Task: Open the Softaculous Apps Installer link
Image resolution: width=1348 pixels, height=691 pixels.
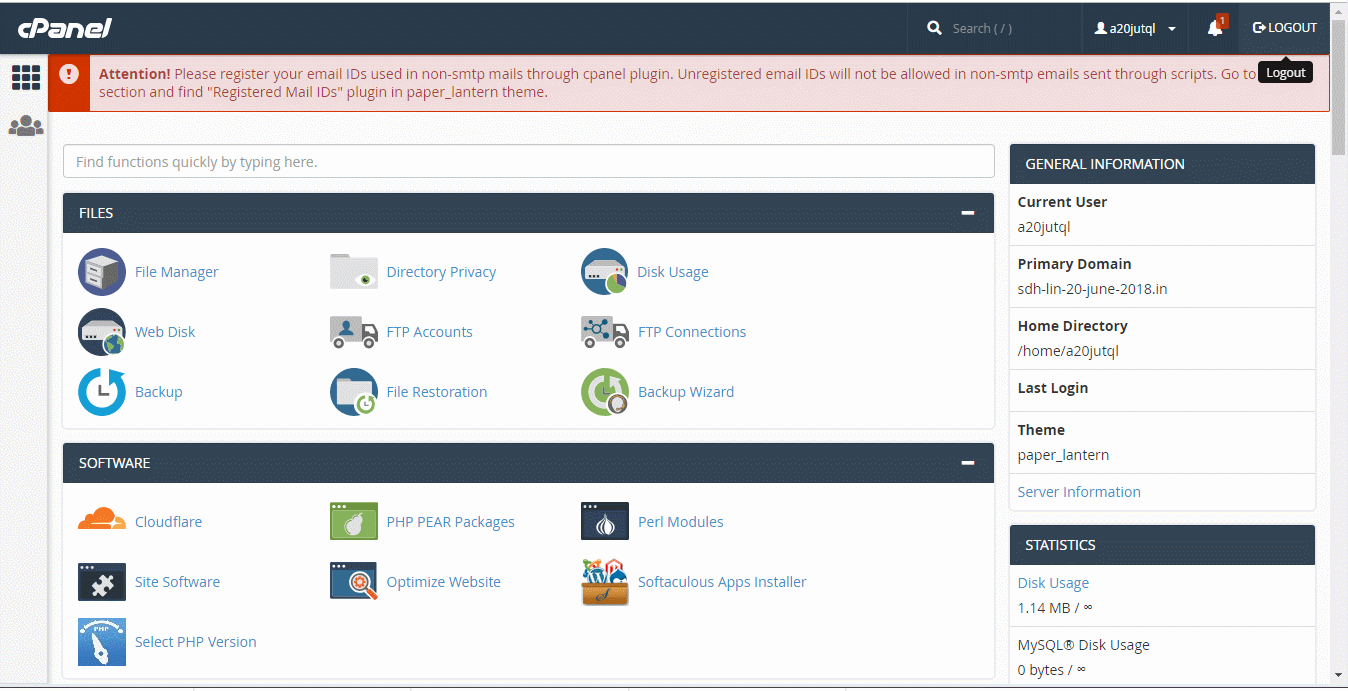Action: click(722, 582)
